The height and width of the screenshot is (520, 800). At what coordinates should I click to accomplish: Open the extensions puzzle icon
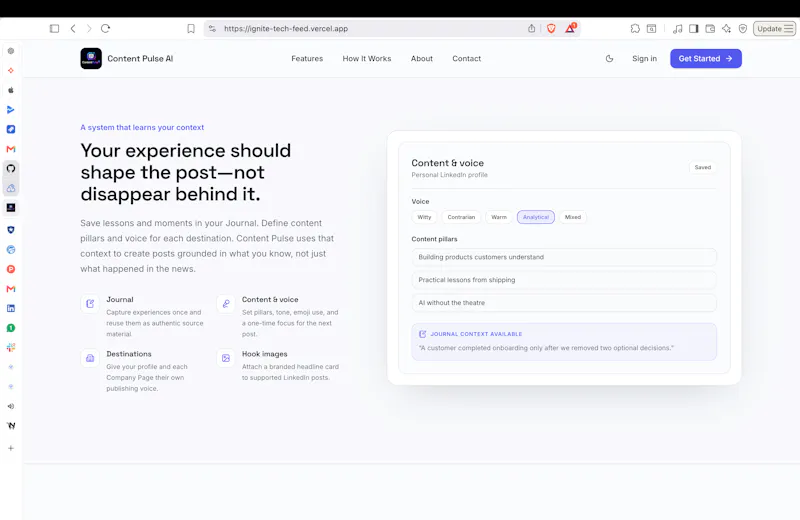coord(635,29)
